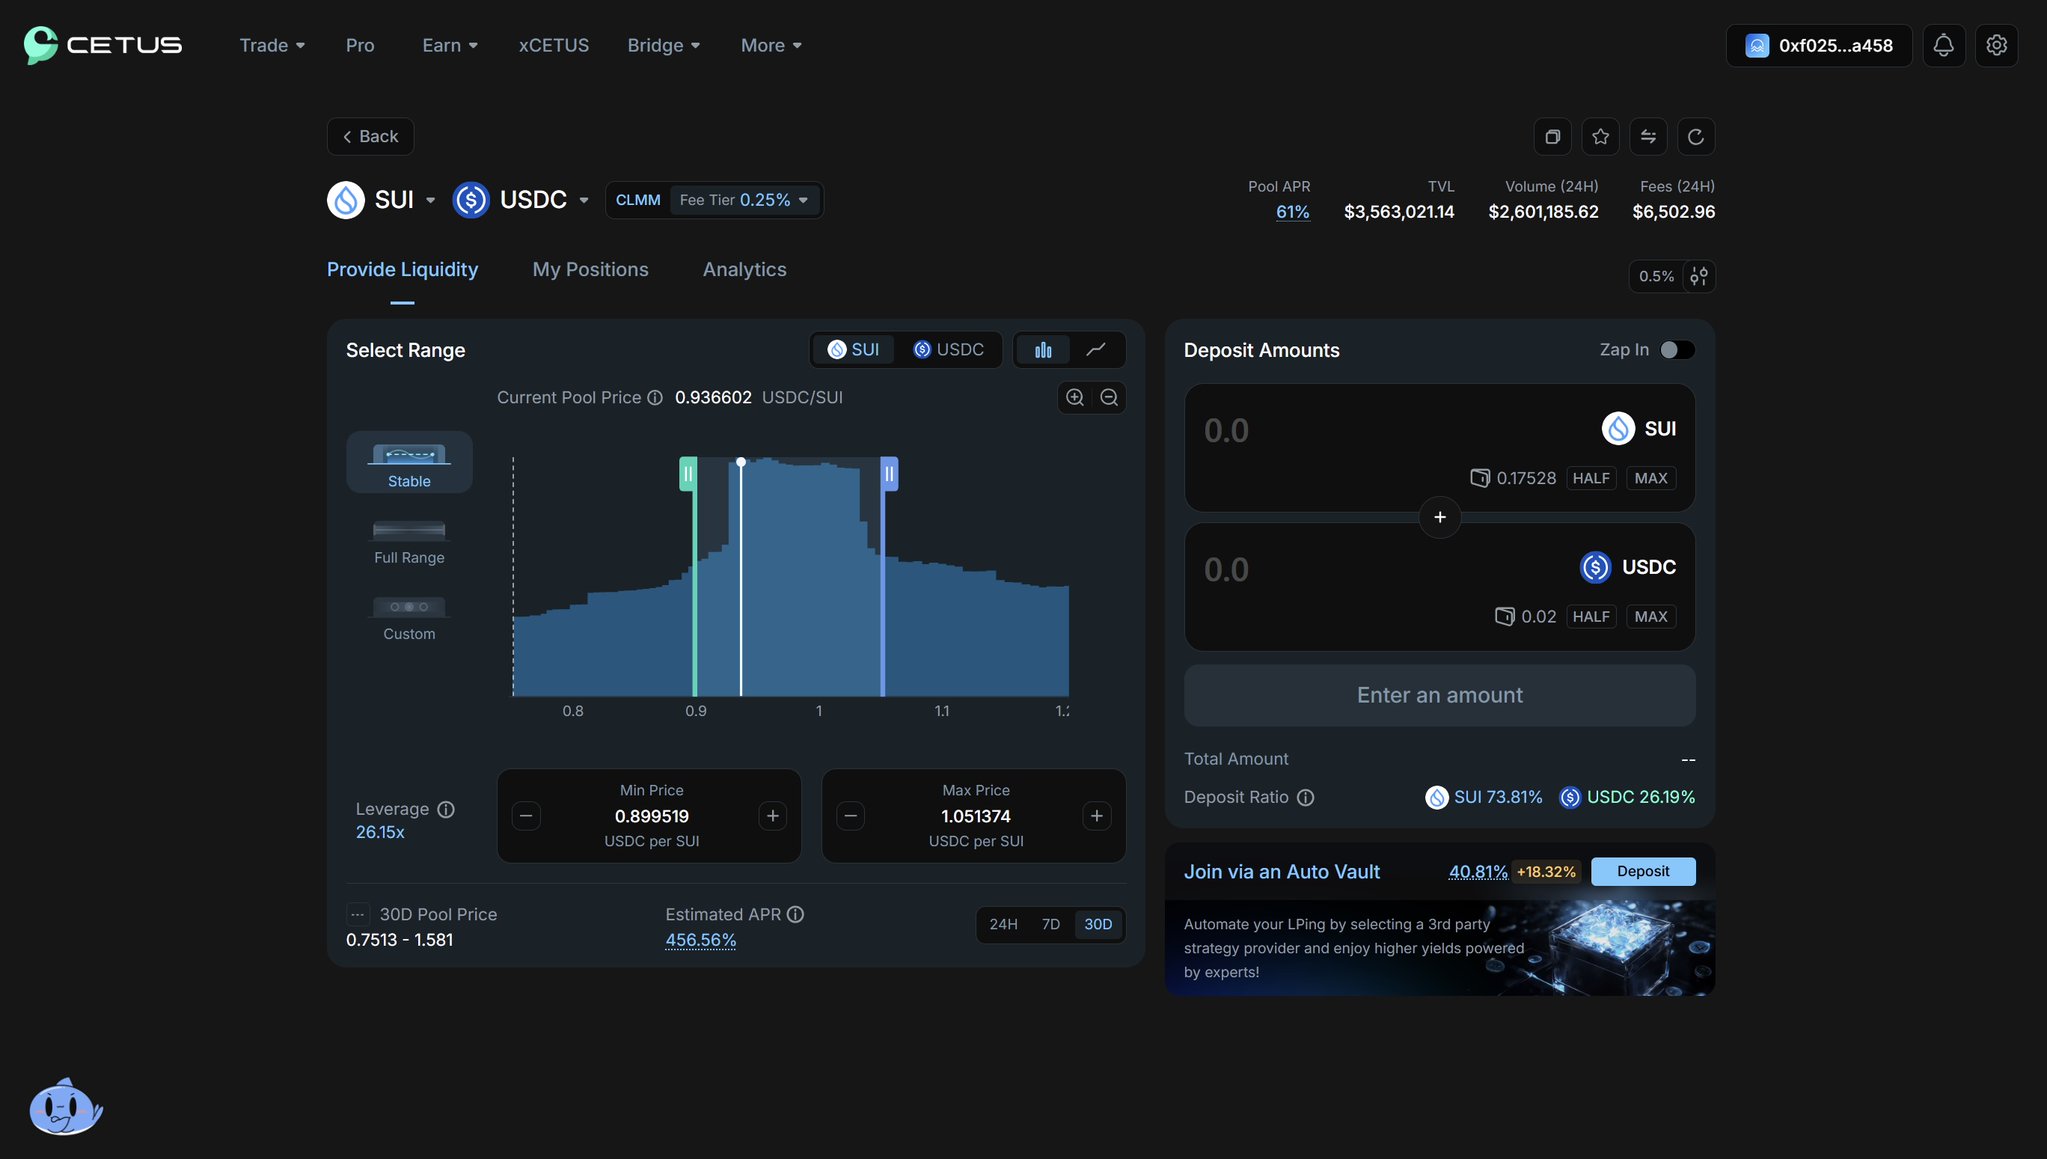Viewport: 2047px width, 1159px height.
Task: Favorite this pool with star icon
Action: (x=1600, y=137)
